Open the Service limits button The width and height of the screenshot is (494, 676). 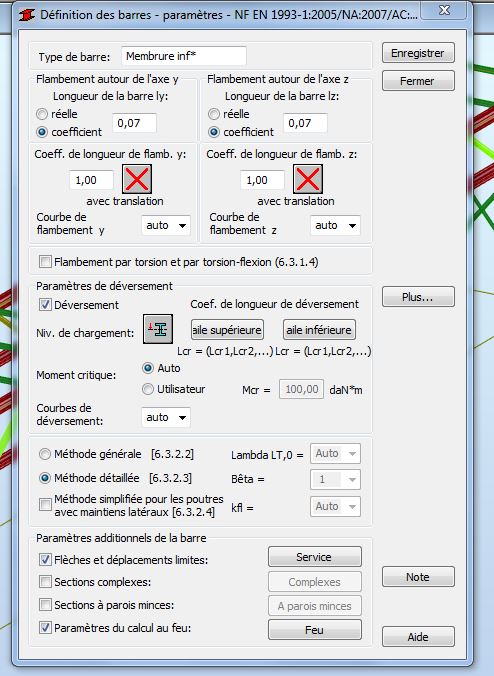(315, 557)
